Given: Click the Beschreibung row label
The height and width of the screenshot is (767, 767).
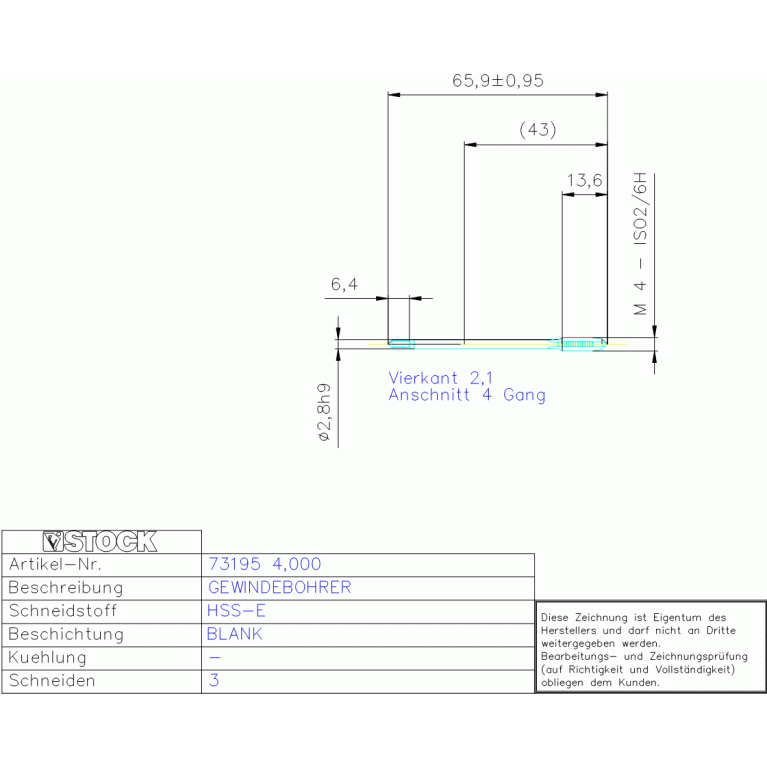Looking at the screenshot, I should click(66, 587).
